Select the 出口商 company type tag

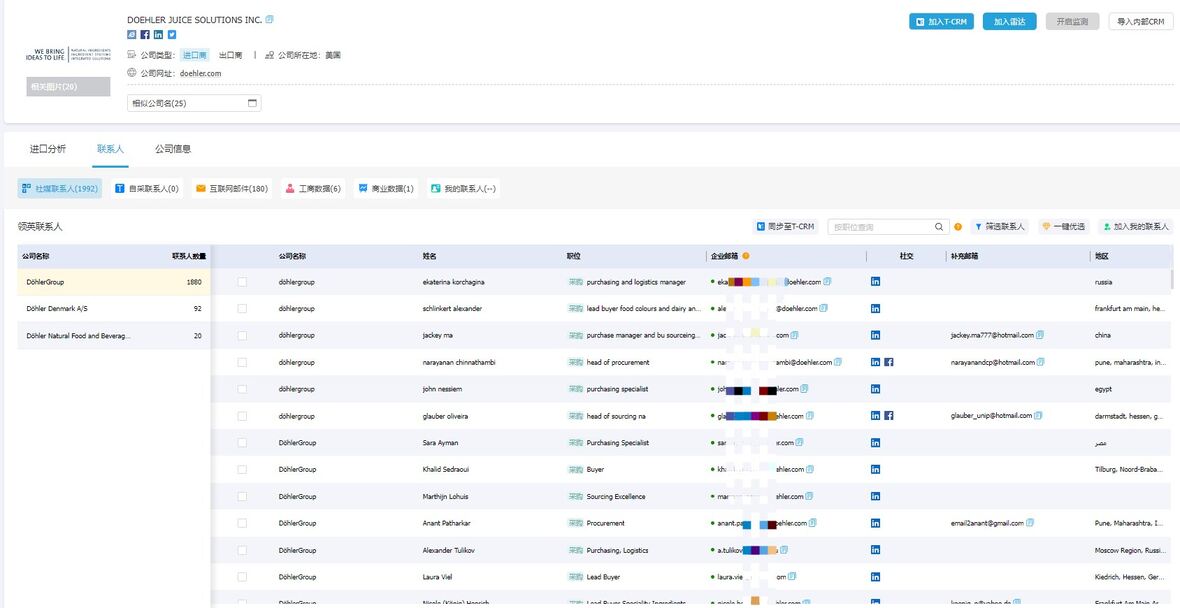tap(230, 55)
